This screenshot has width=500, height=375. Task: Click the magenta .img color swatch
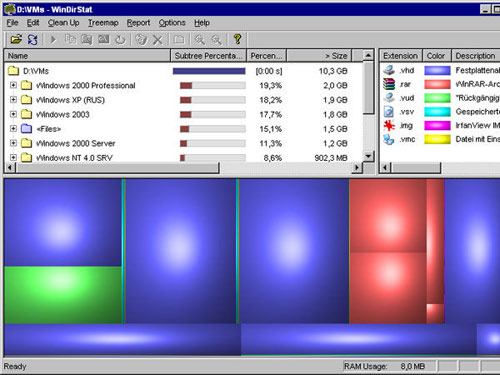(437, 125)
